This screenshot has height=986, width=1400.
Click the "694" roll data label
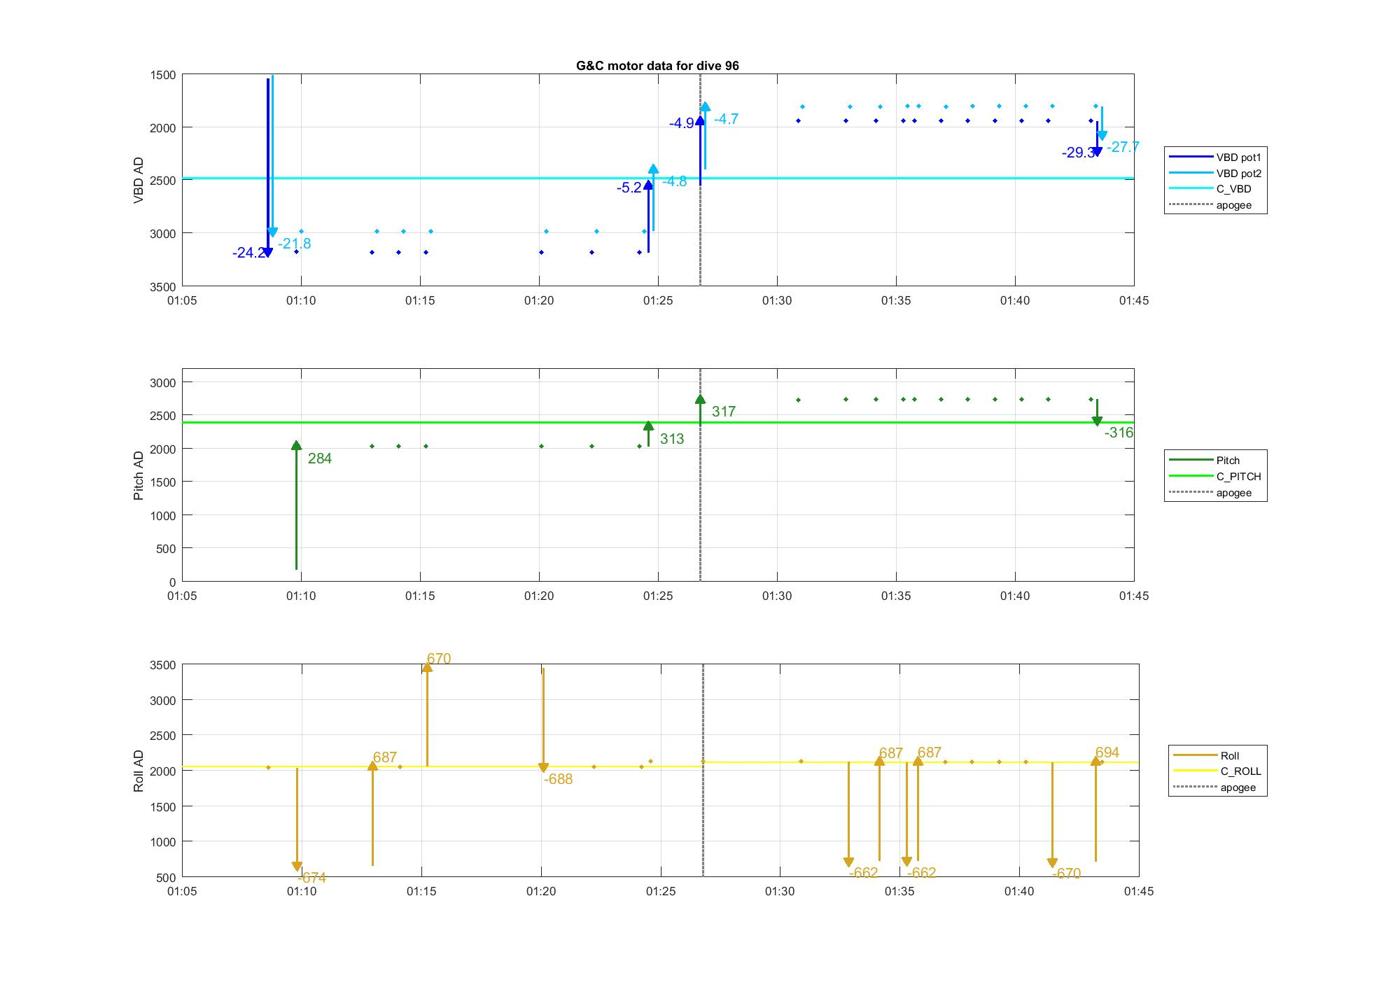1107,752
